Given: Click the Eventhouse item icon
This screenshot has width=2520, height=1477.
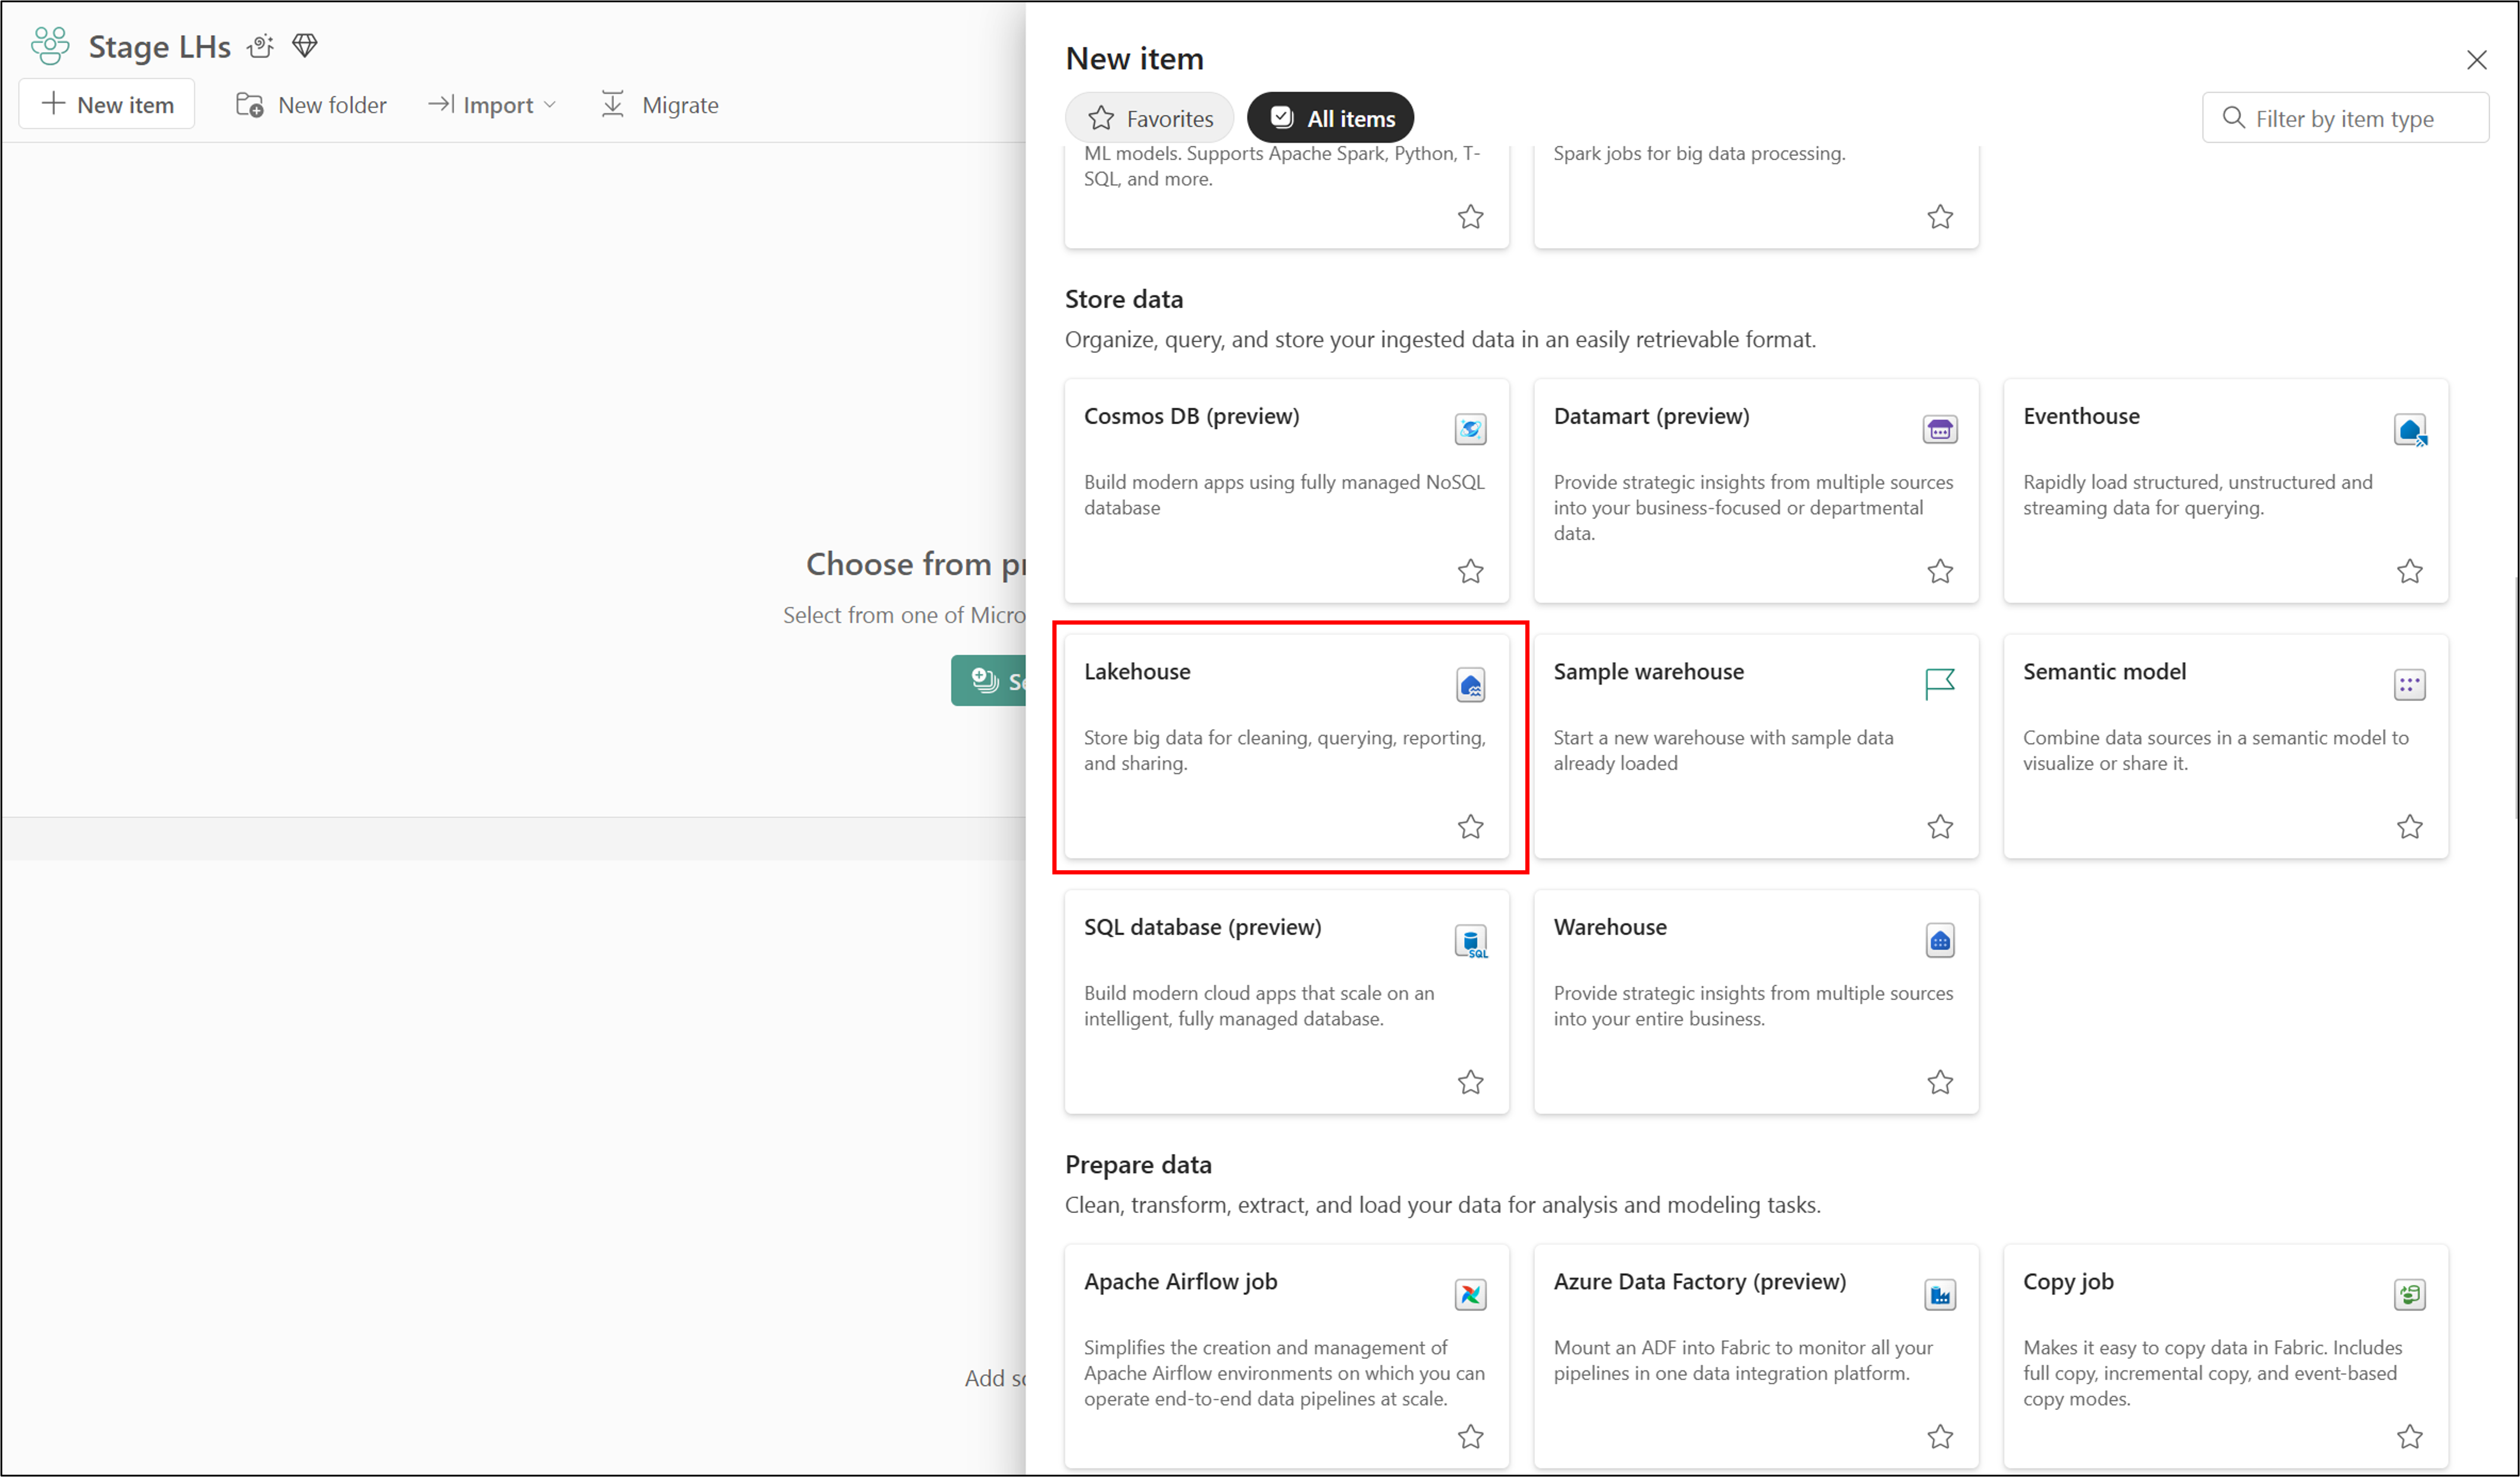Looking at the screenshot, I should click(x=2409, y=429).
